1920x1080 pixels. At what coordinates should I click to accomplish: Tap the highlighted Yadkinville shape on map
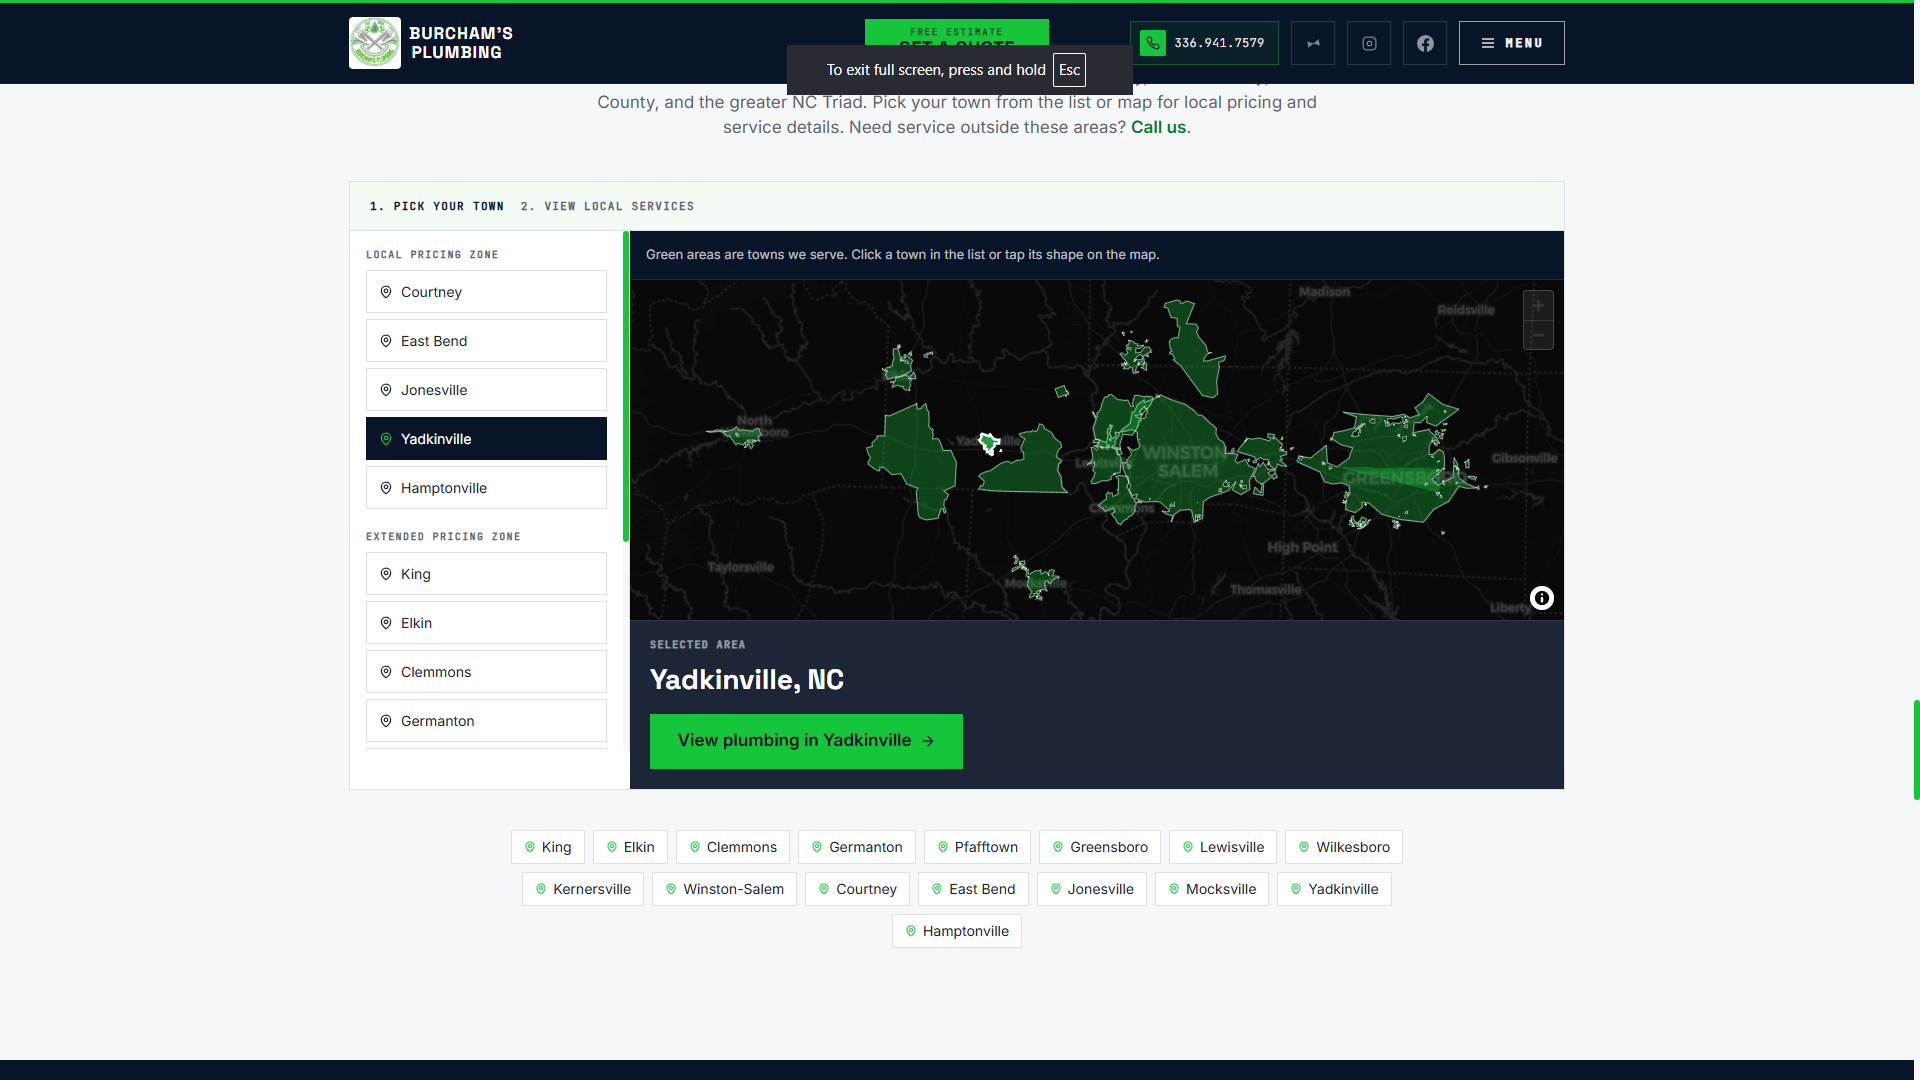(989, 443)
